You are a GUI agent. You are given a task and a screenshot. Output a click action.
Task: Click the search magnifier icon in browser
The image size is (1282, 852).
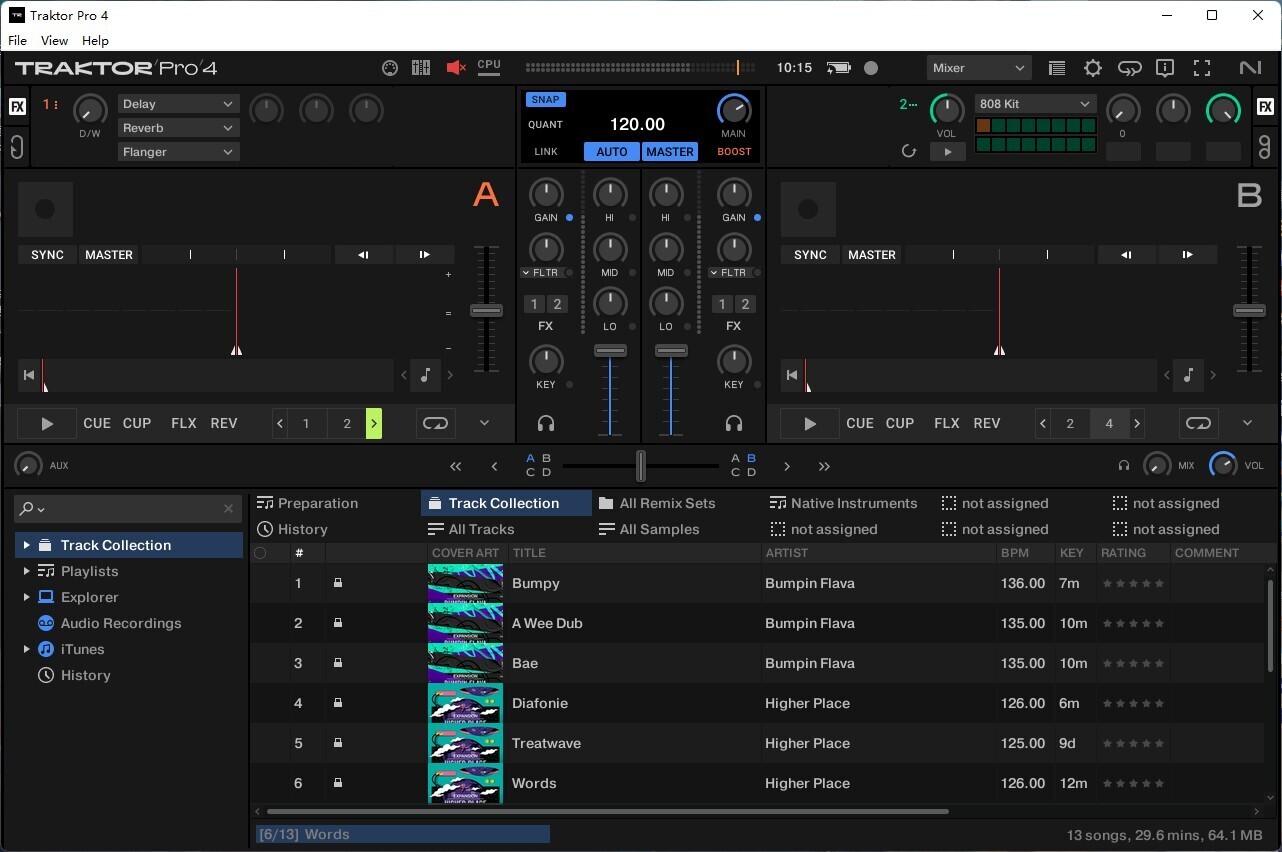coord(29,509)
